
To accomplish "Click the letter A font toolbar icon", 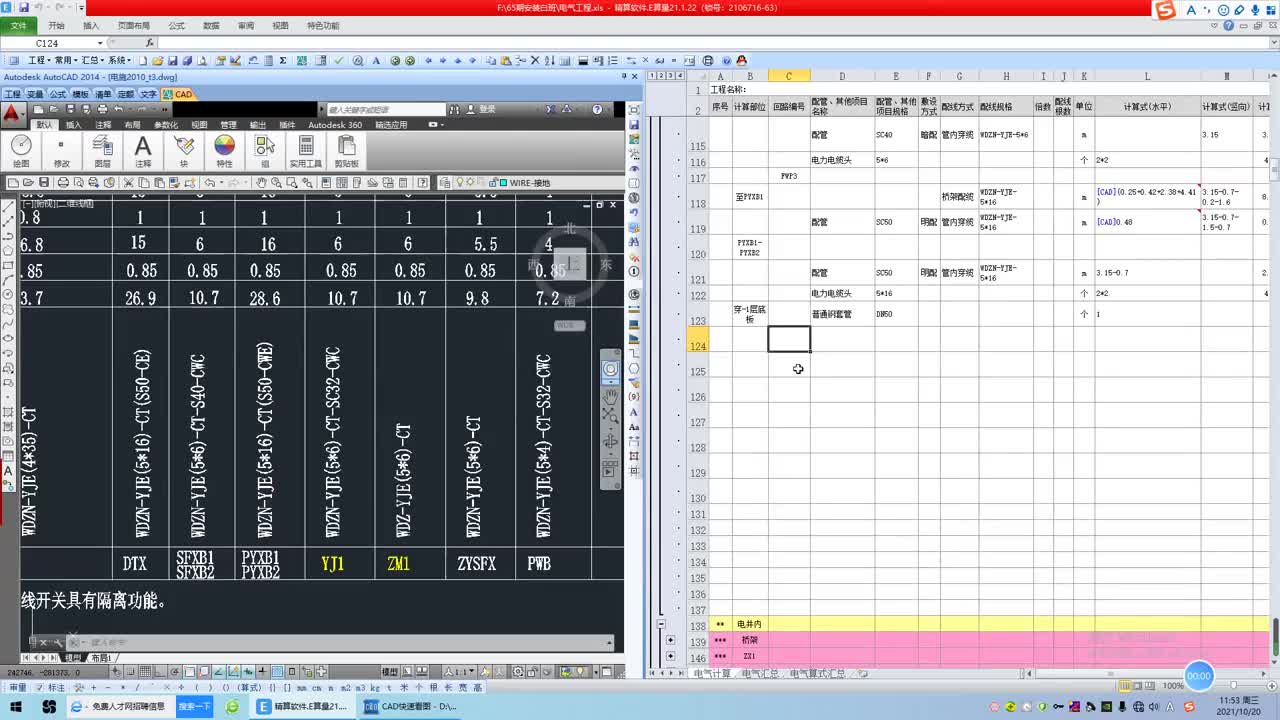I will (x=377, y=60).
